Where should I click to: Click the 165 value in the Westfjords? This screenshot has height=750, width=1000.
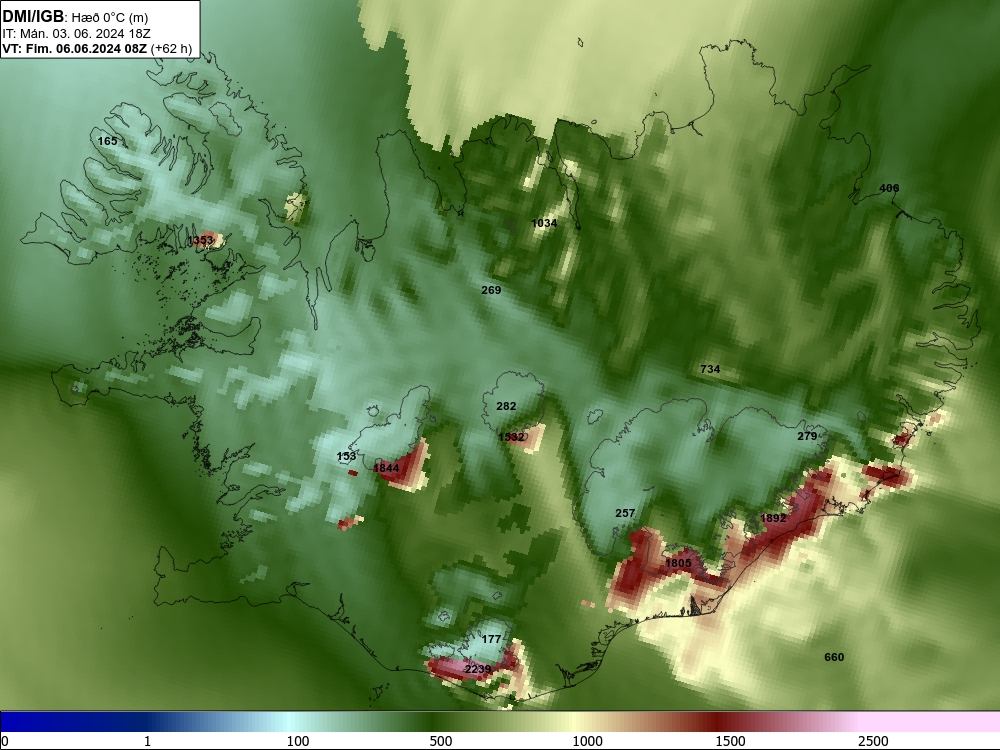(107, 141)
